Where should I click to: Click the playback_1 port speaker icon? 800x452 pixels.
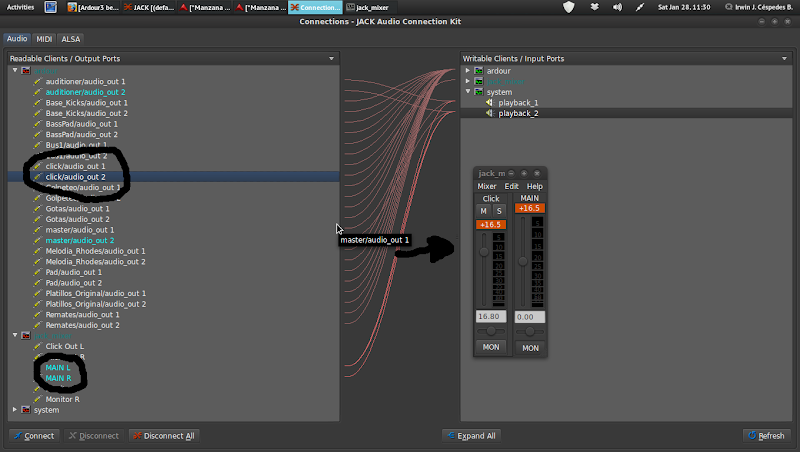click(489, 103)
